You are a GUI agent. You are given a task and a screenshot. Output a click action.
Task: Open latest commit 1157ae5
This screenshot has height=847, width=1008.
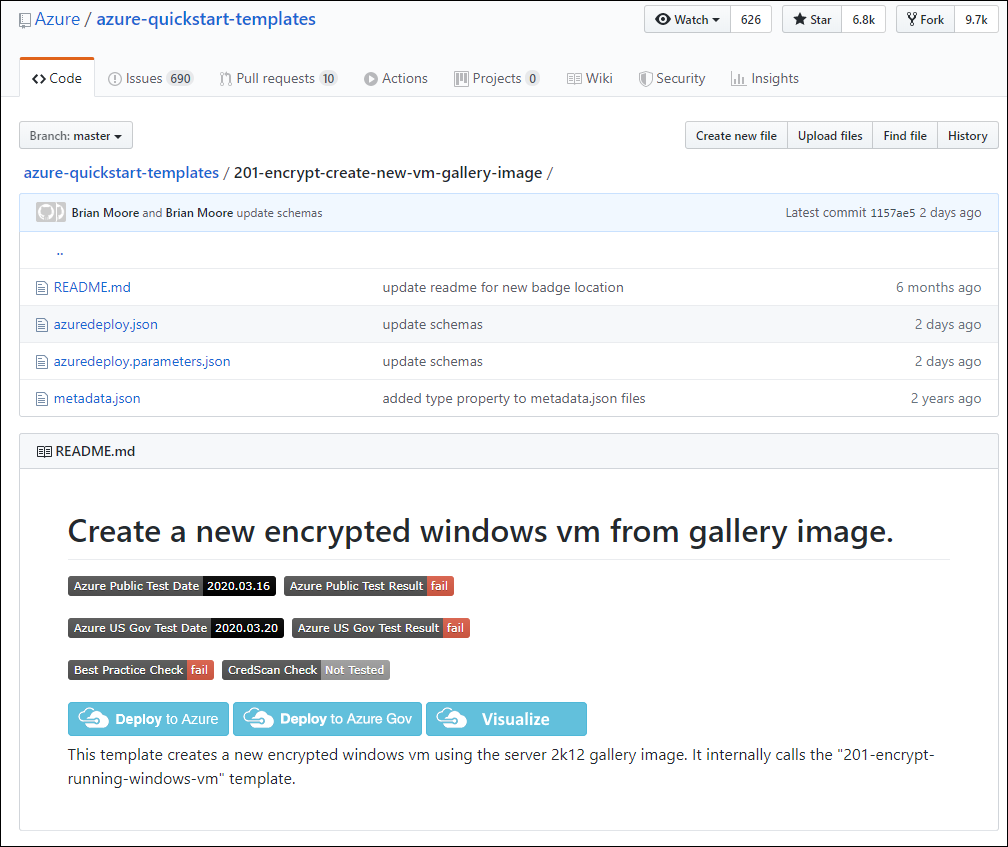pos(892,213)
